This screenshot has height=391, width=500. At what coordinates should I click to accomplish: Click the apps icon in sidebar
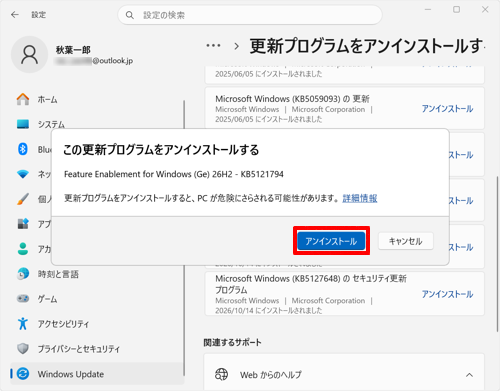pyautogui.click(x=23, y=224)
